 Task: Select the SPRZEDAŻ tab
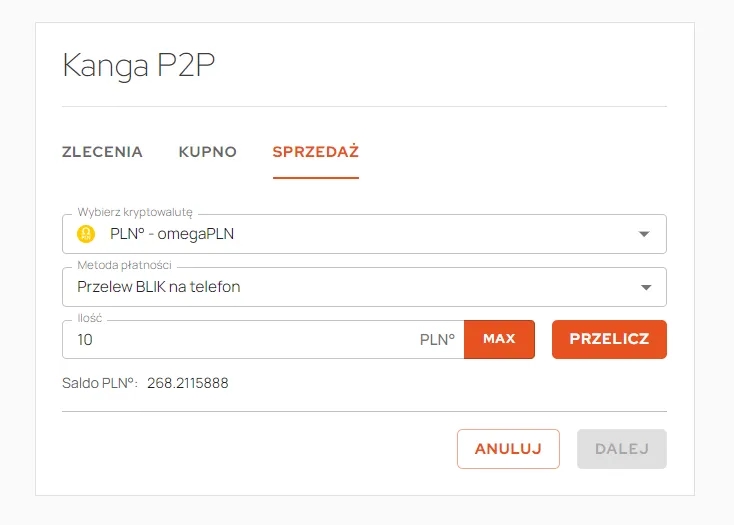pyautogui.click(x=316, y=152)
